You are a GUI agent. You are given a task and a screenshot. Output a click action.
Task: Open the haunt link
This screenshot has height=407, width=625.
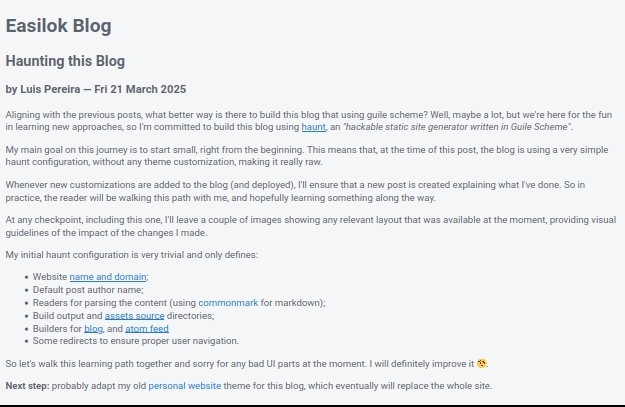[x=313, y=127]
